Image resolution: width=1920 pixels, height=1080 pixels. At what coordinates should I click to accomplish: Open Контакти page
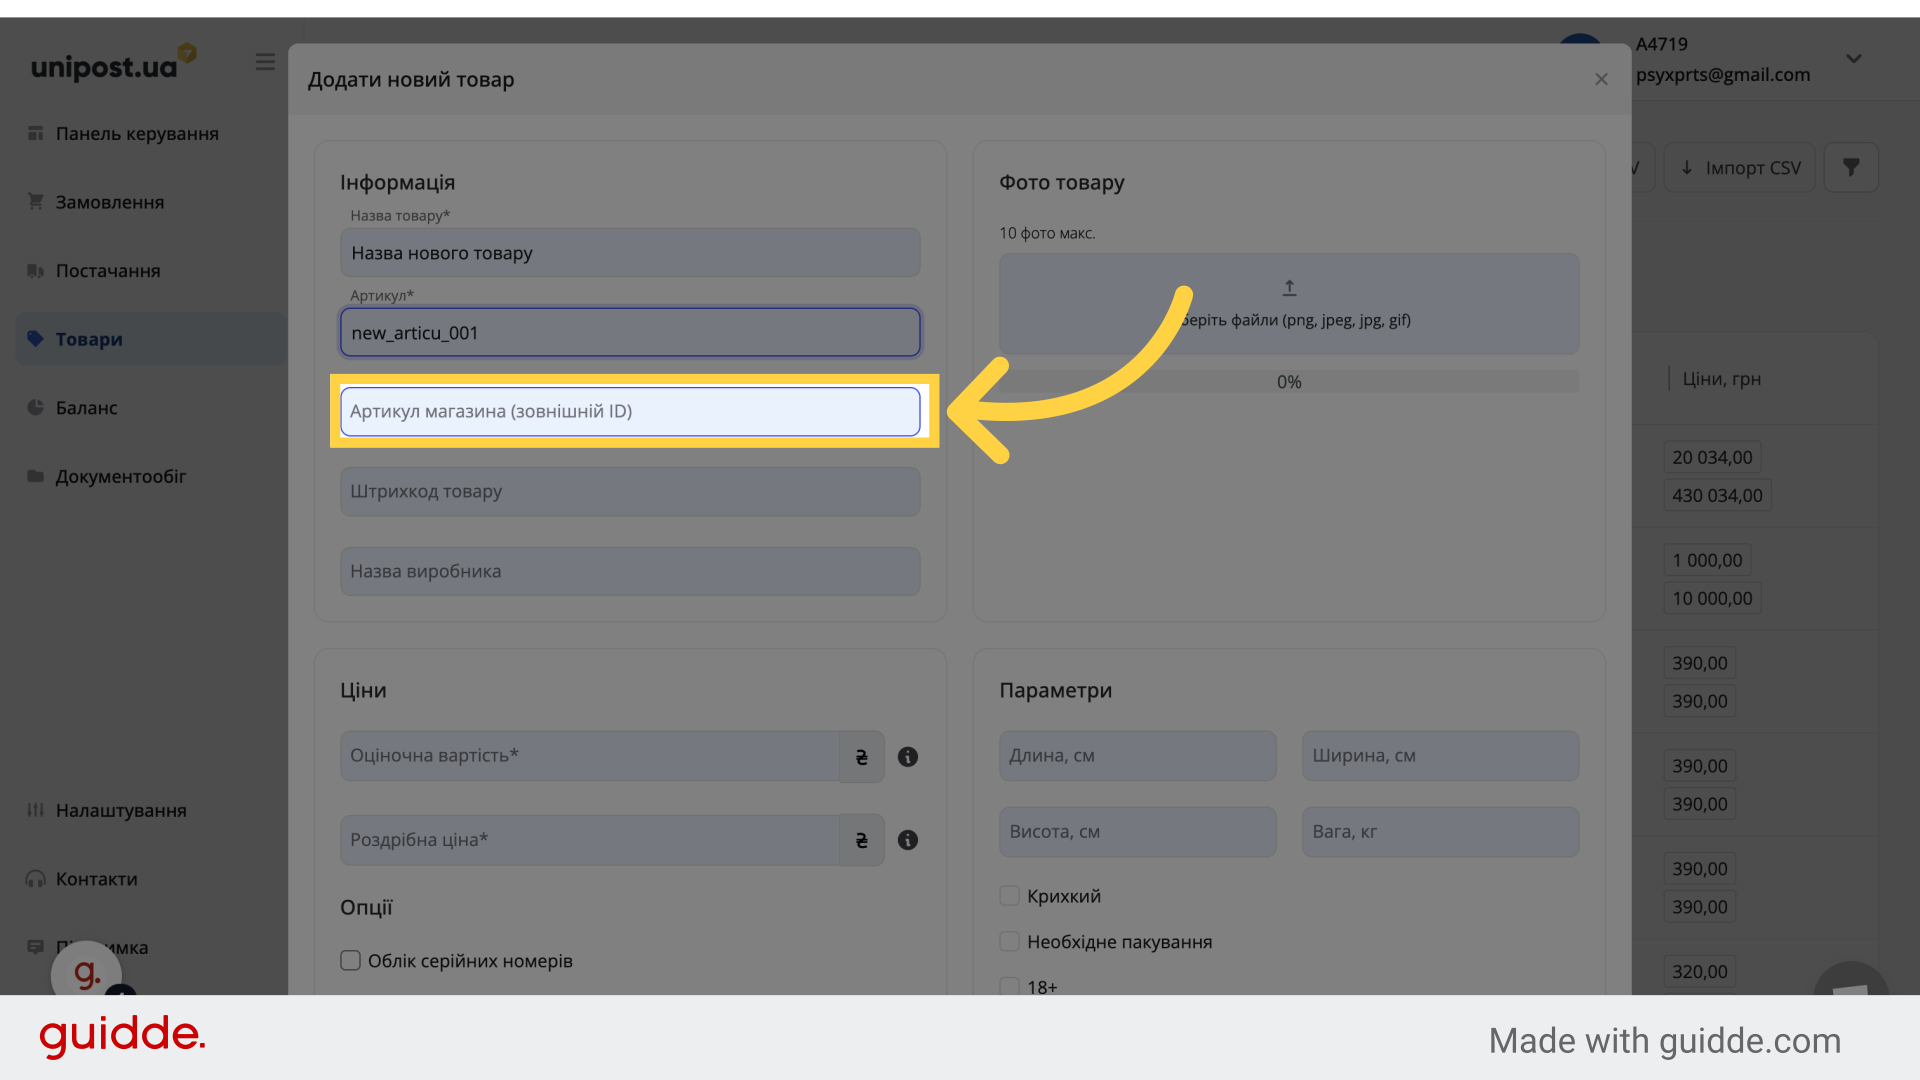pyautogui.click(x=97, y=879)
